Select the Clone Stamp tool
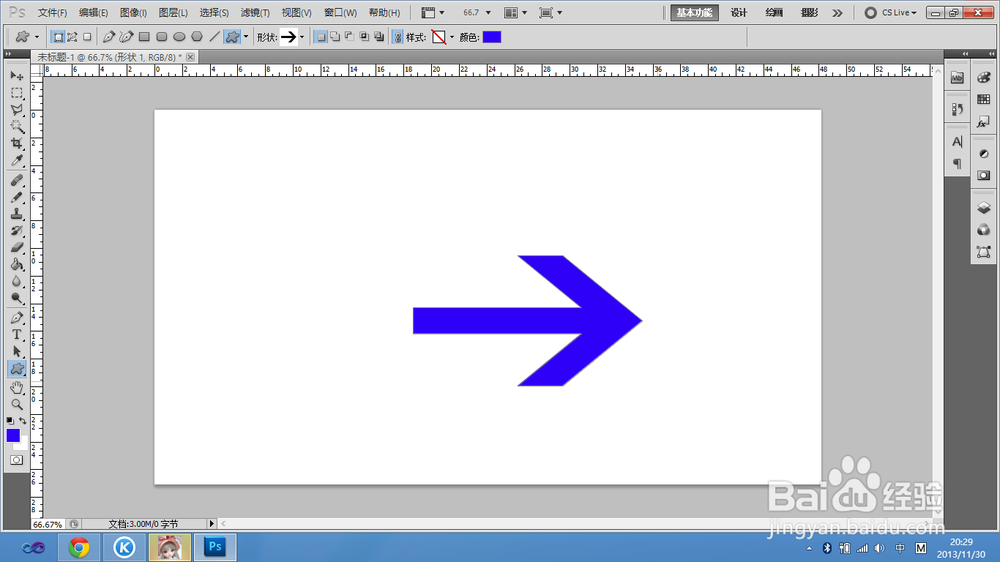 click(17, 214)
